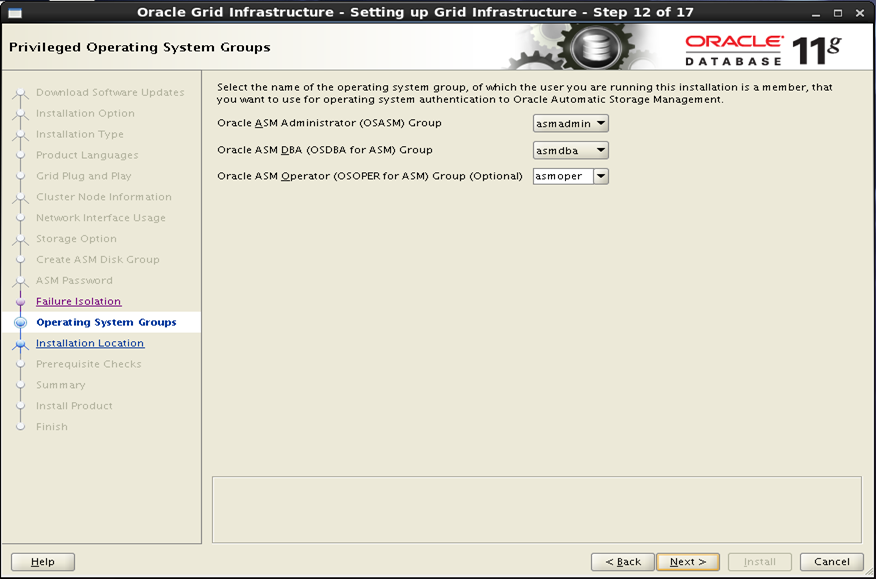Click the Product Languages step text
876x579 pixels.
tap(87, 155)
